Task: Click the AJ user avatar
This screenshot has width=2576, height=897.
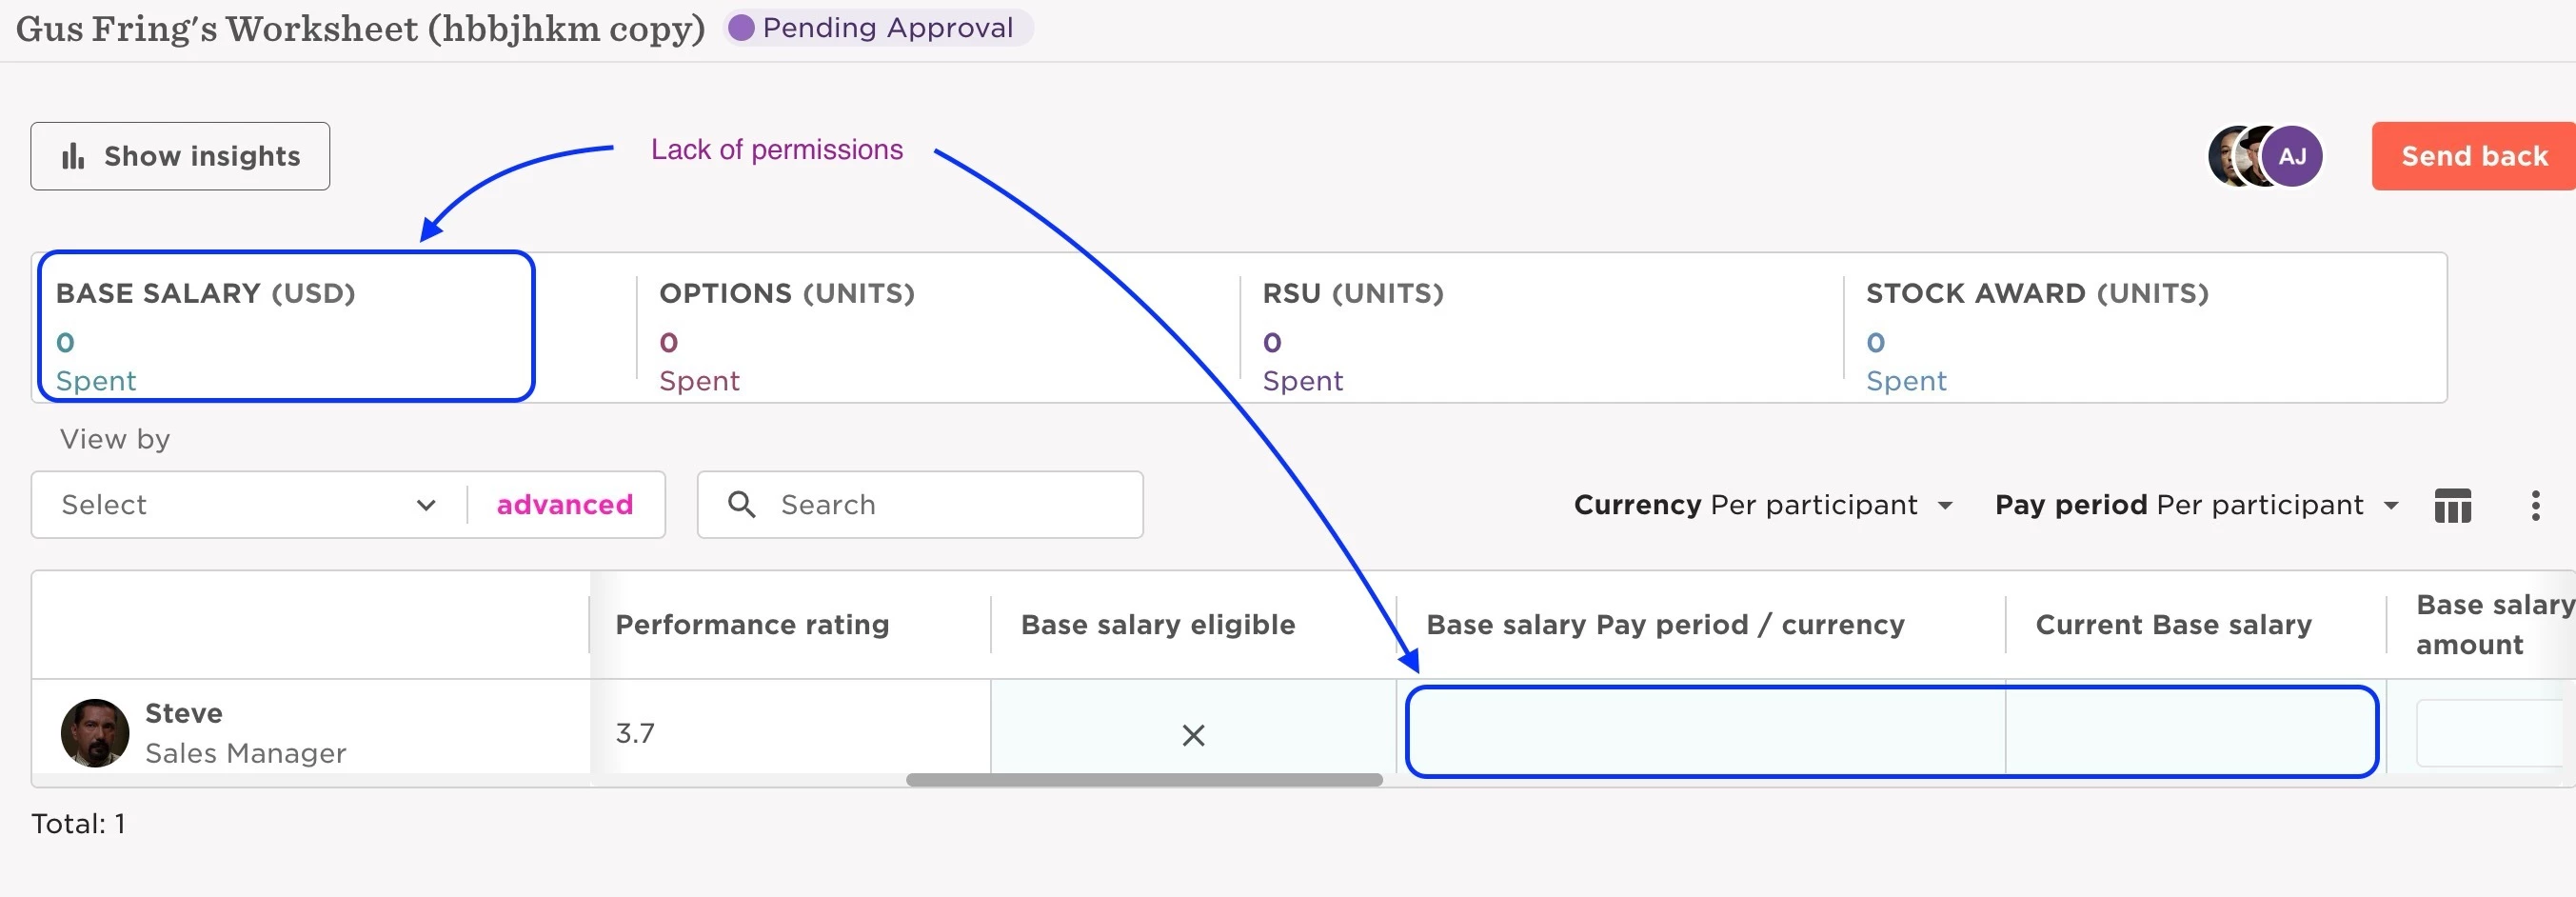Action: point(2292,156)
